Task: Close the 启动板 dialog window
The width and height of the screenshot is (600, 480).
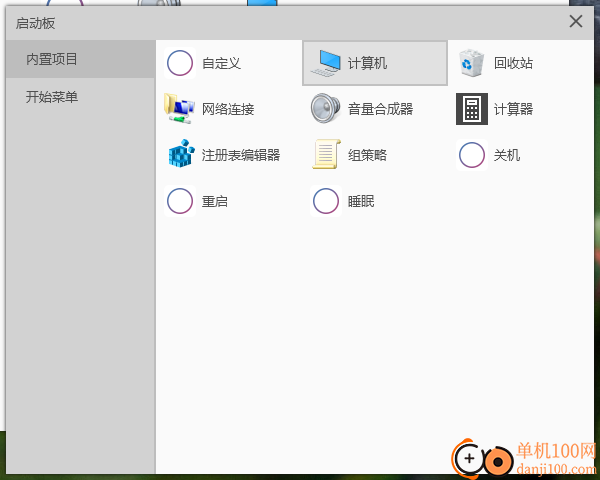Action: 576,21
